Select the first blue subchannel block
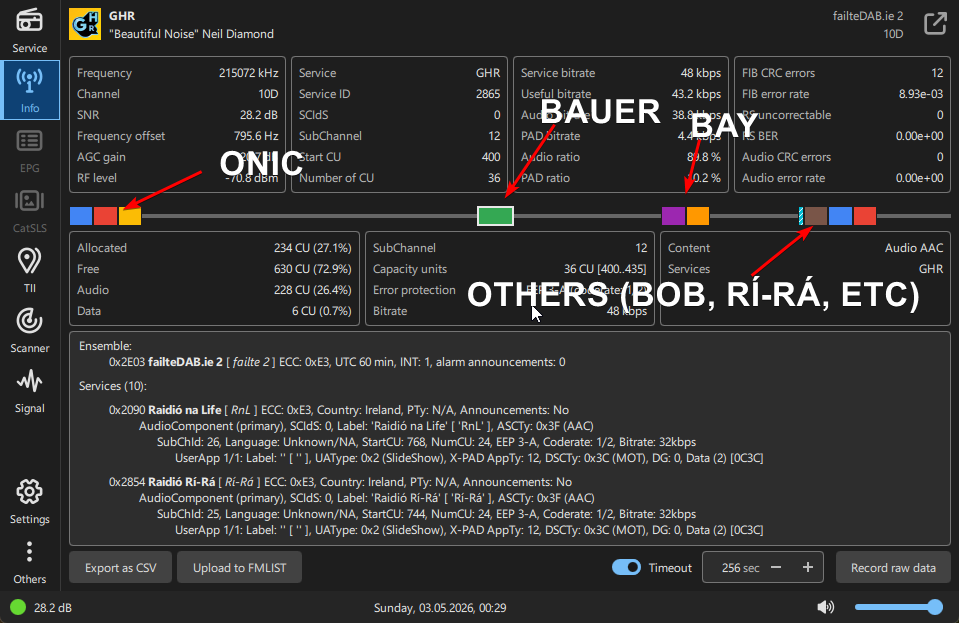Screen dimensions: 959x623 tap(81, 216)
